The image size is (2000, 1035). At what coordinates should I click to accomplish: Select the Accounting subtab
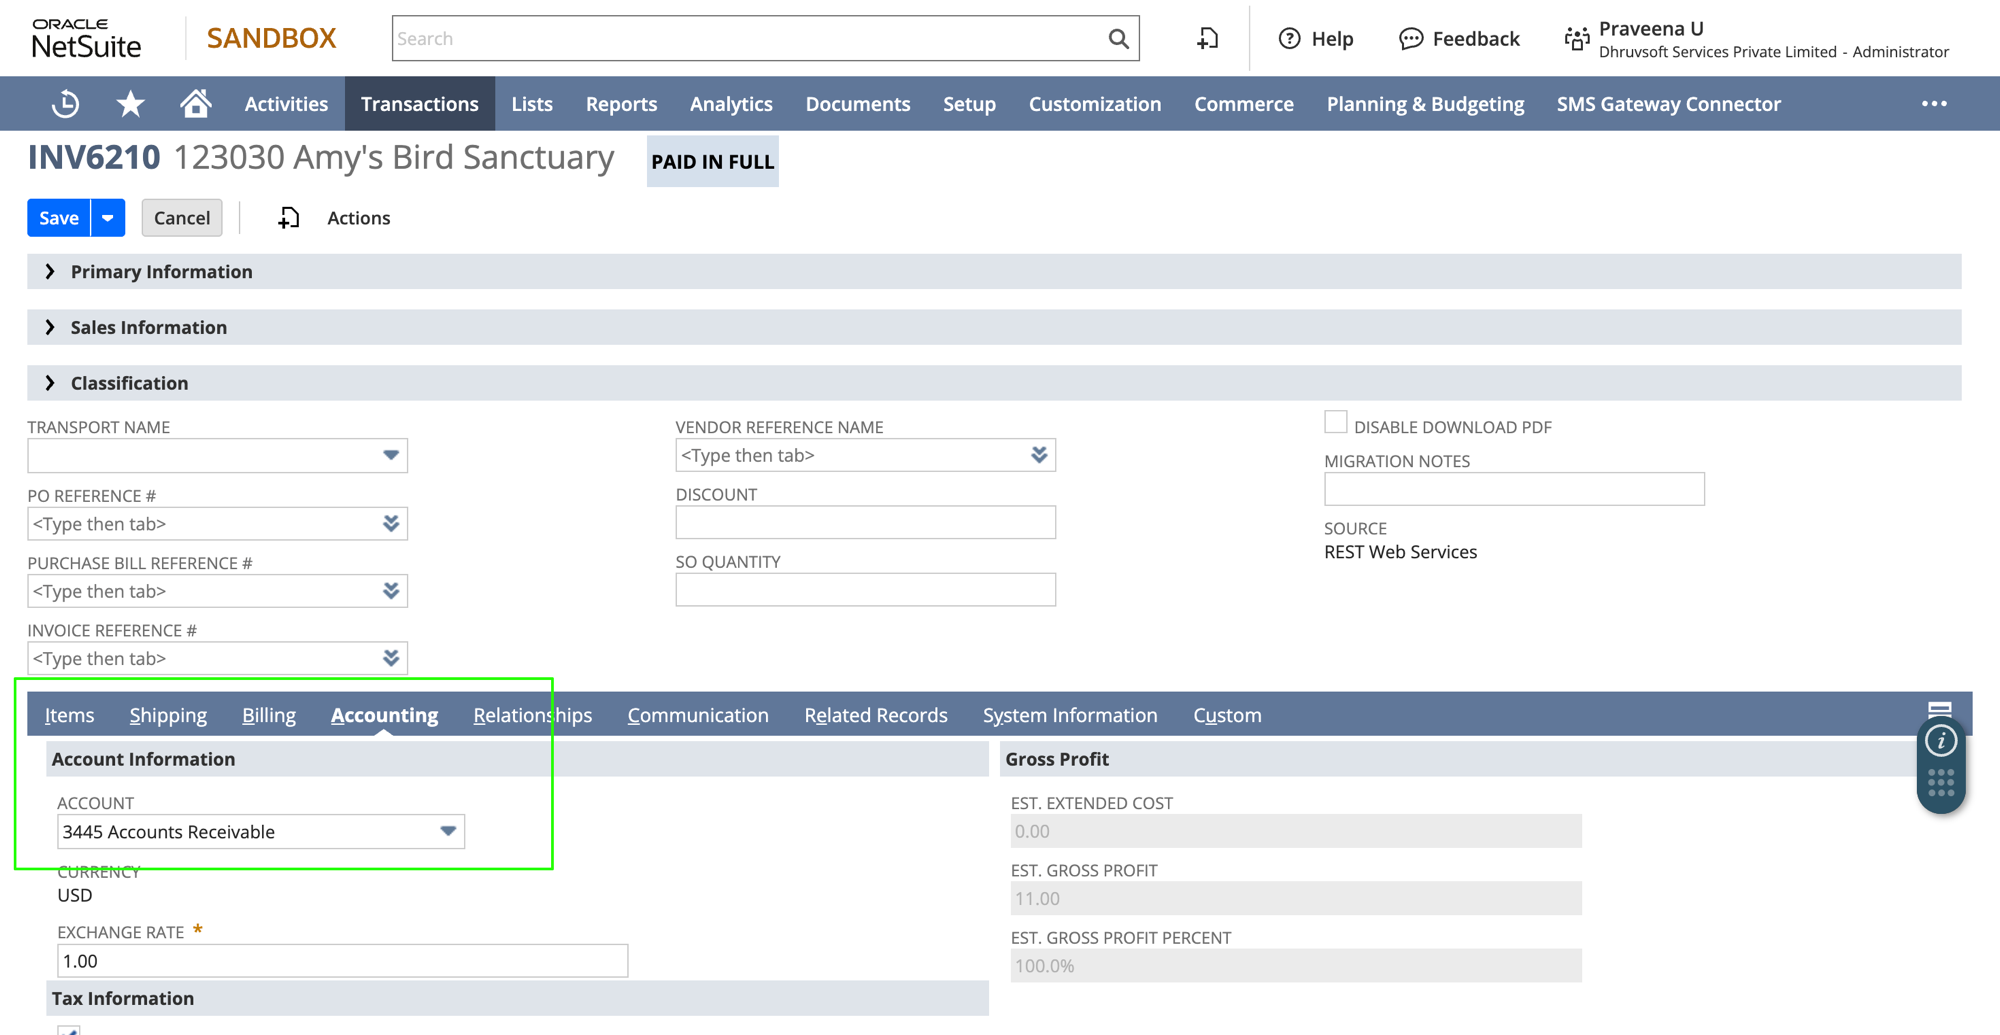pyautogui.click(x=384, y=715)
